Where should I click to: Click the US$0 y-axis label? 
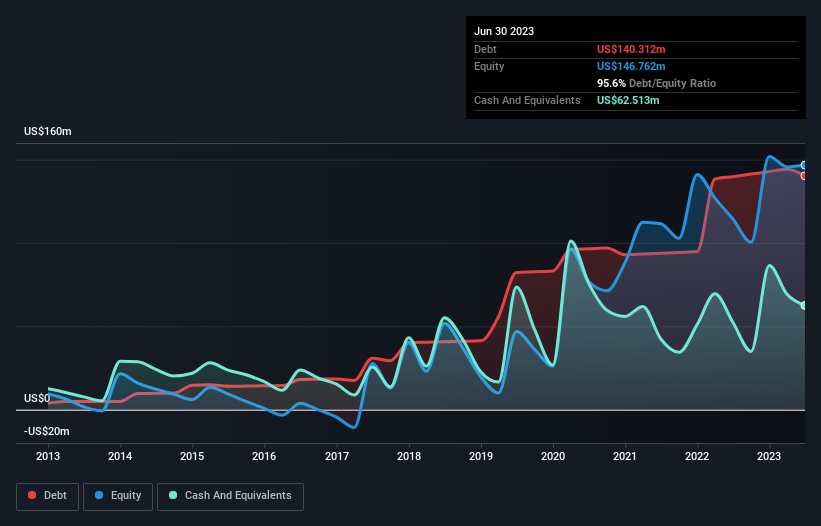pyautogui.click(x=36, y=398)
